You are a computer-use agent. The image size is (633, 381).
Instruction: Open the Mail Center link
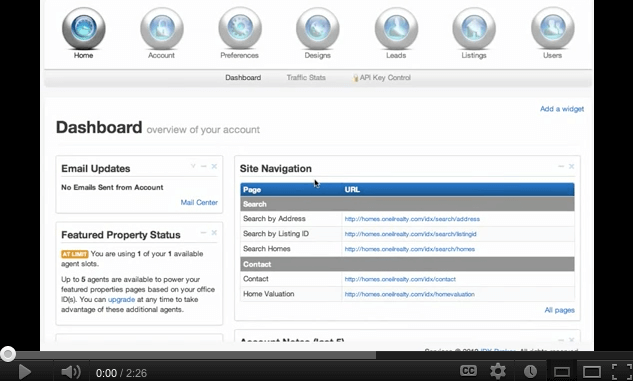[199, 202]
